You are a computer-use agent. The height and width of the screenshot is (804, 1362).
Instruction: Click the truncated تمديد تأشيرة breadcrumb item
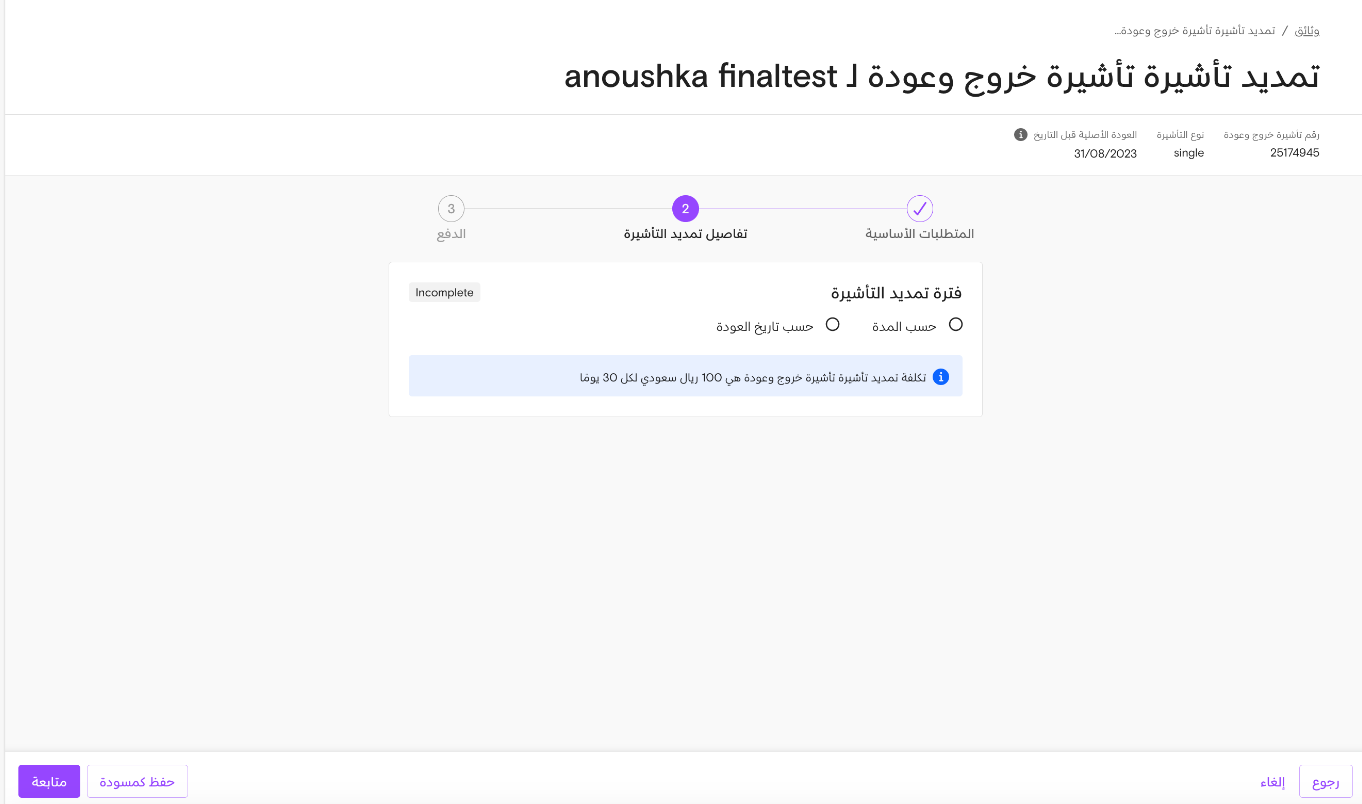click(x=1194, y=31)
